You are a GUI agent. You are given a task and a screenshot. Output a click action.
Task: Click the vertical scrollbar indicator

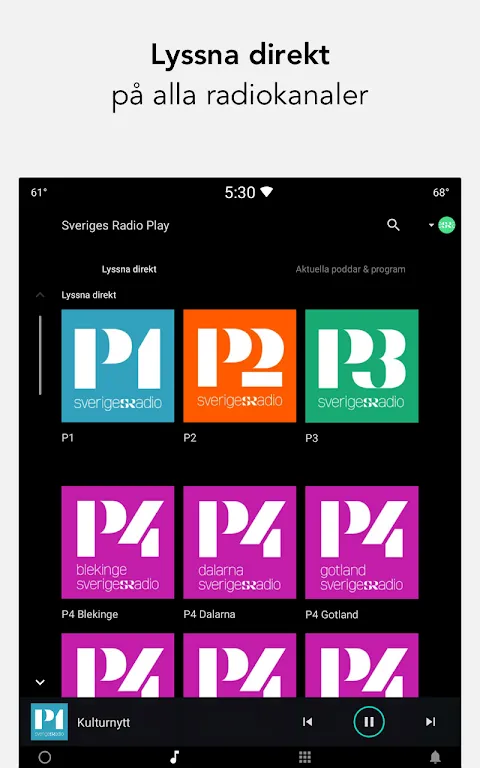40,356
